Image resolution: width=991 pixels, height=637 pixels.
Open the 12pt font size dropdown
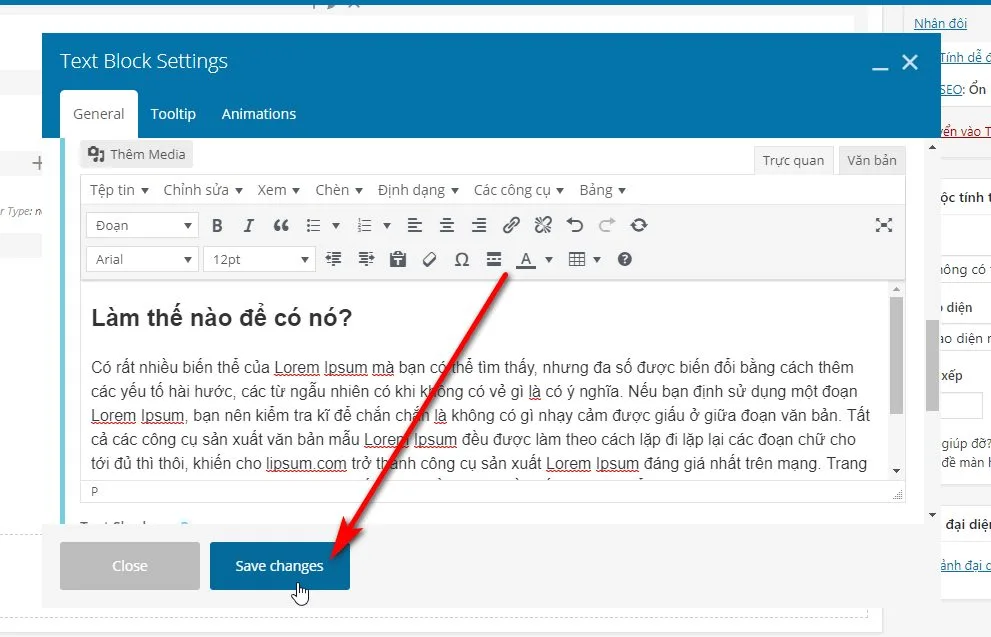pos(259,259)
